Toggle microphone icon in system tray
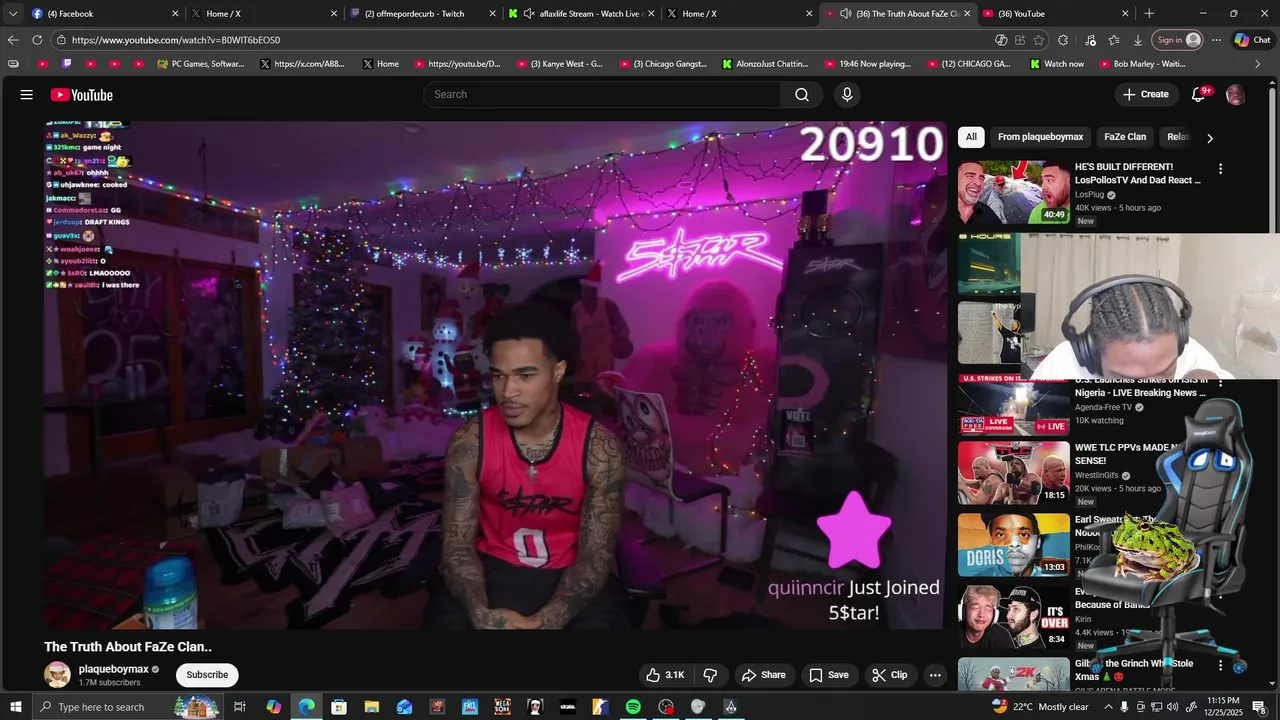The height and width of the screenshot is (720, 1280). [1124, 707]
